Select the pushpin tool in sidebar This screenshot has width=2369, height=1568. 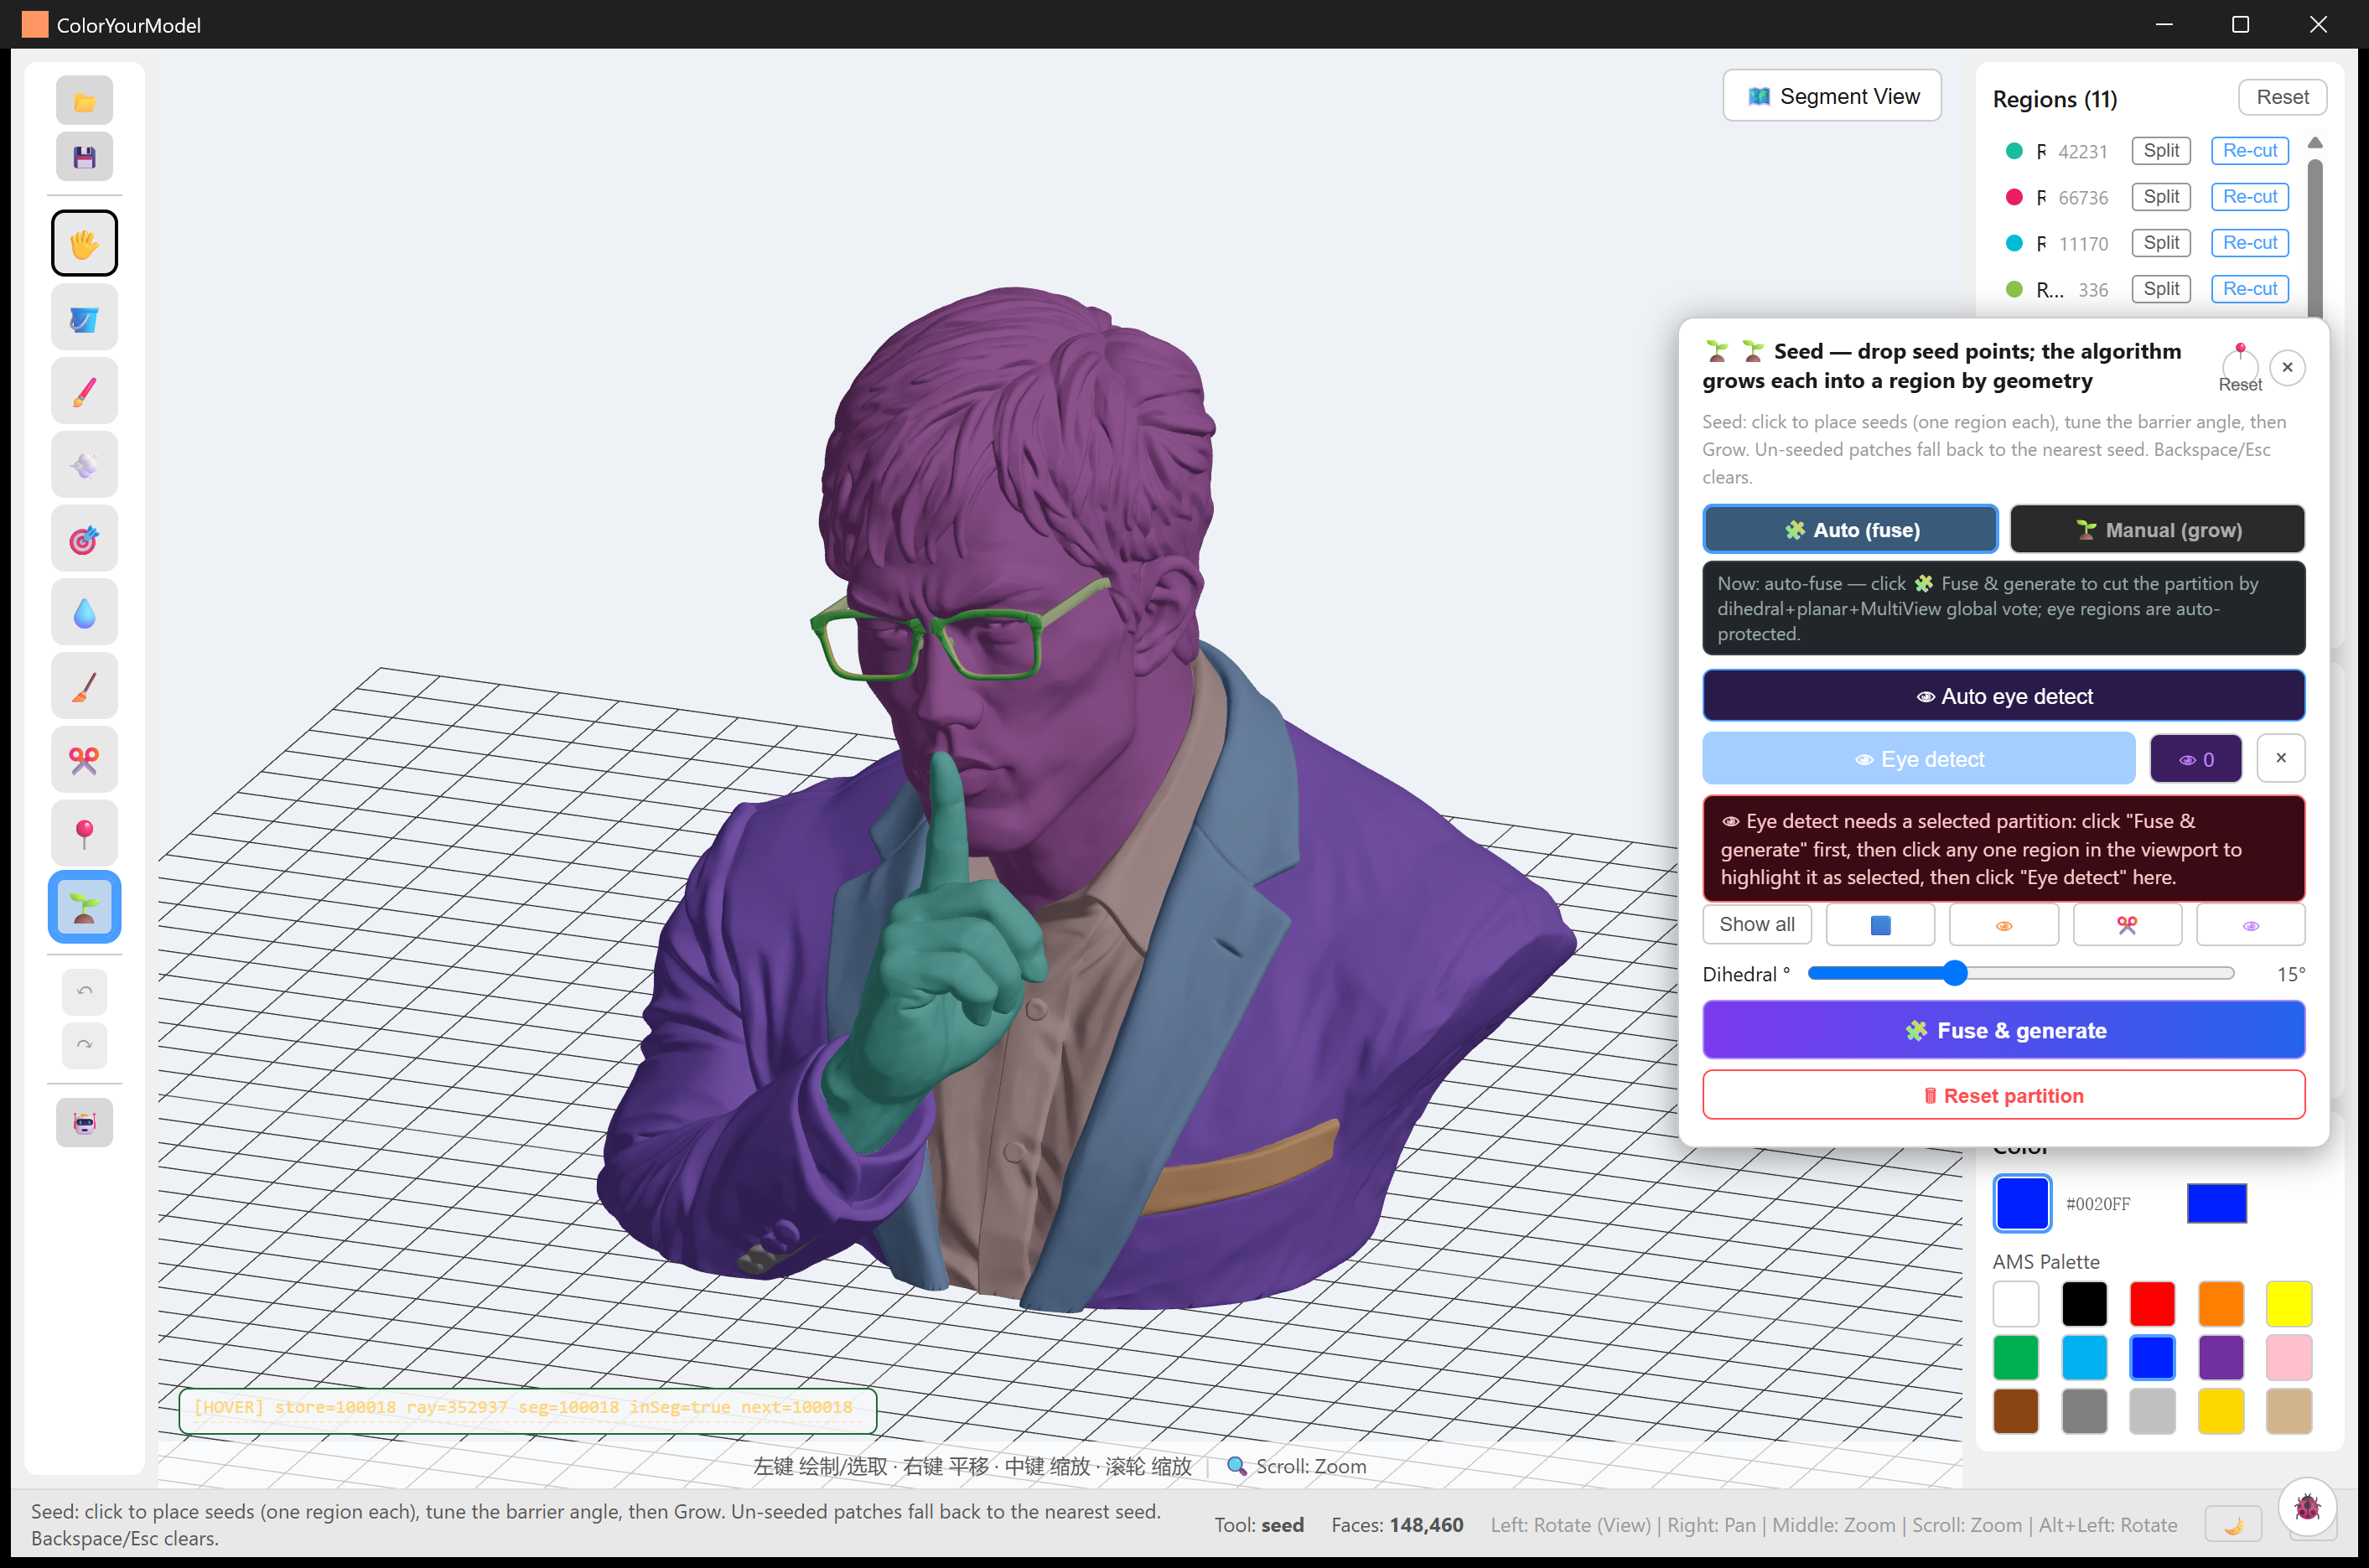point(84,833)
